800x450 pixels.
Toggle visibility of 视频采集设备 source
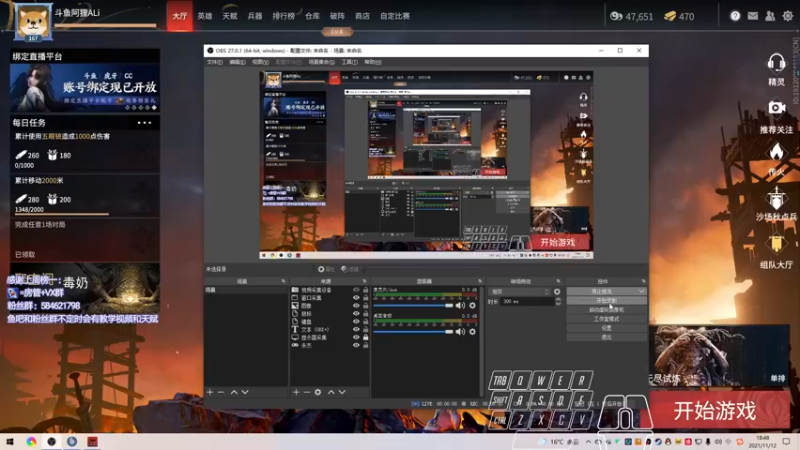[356, 290]
